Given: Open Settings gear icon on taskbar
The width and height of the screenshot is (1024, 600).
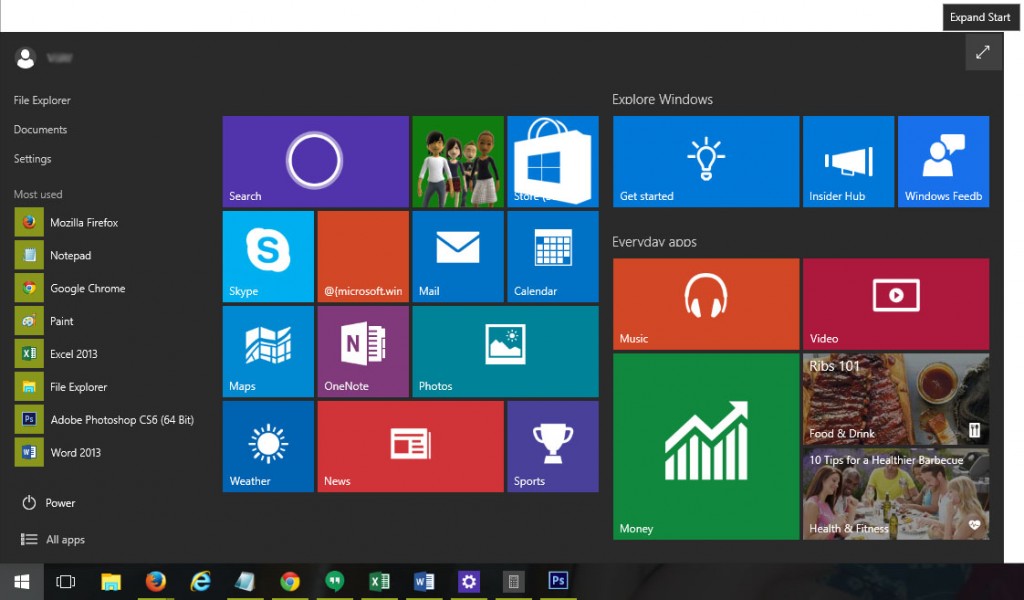Looking at the screenshot, I should coord(469,582).
